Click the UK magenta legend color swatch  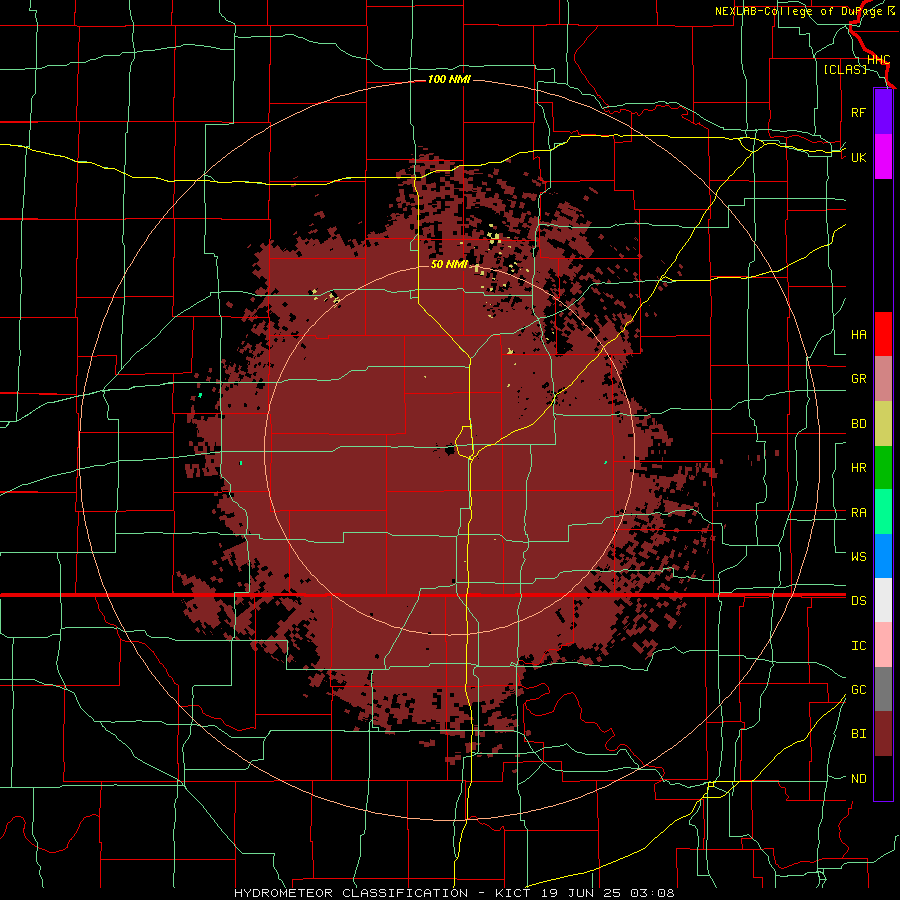click(883, 157)
